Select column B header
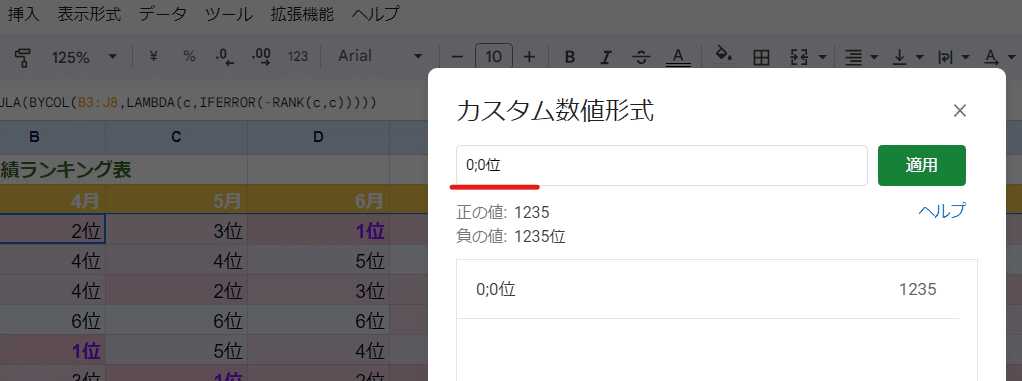Viewport: 1022px width, 381px height. coord(53,137)
